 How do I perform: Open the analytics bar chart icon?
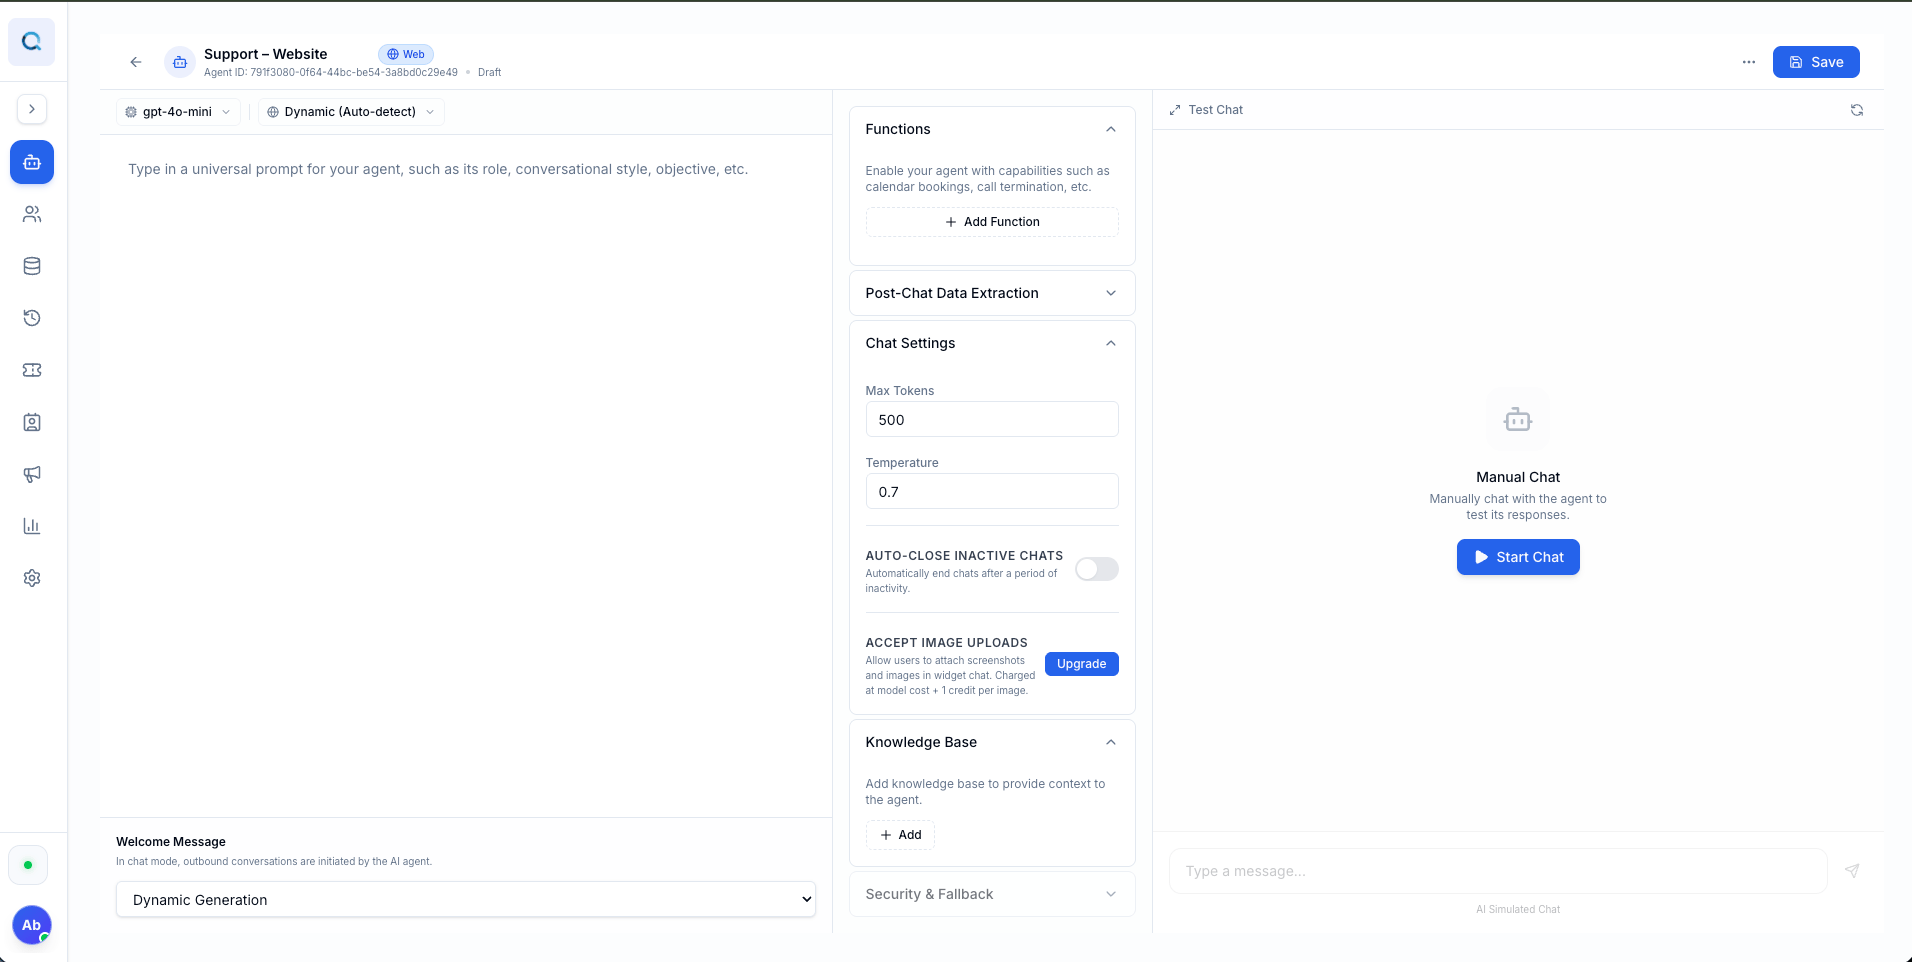(32, 526)
